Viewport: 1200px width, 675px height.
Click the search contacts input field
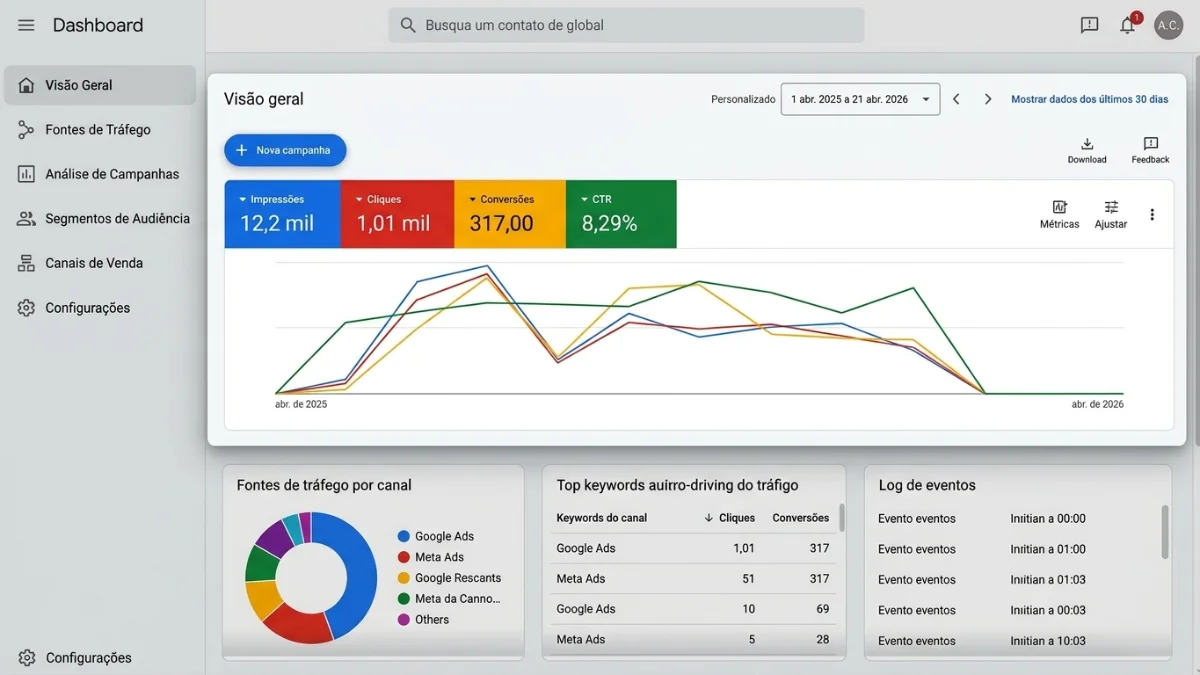tap(626, 25)
